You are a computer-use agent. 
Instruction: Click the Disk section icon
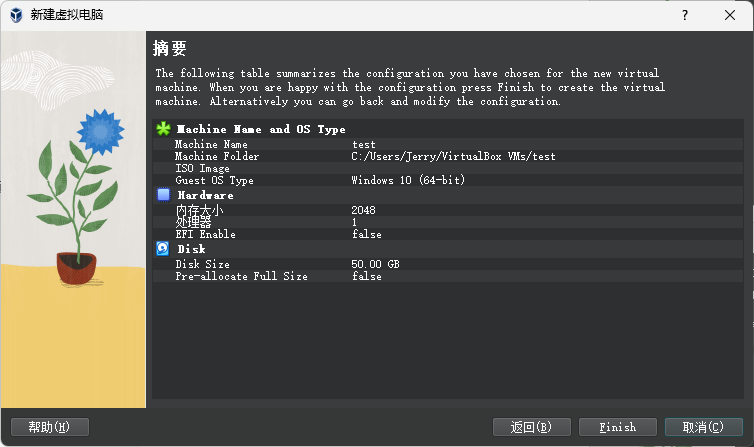click(x=164, y=248)
